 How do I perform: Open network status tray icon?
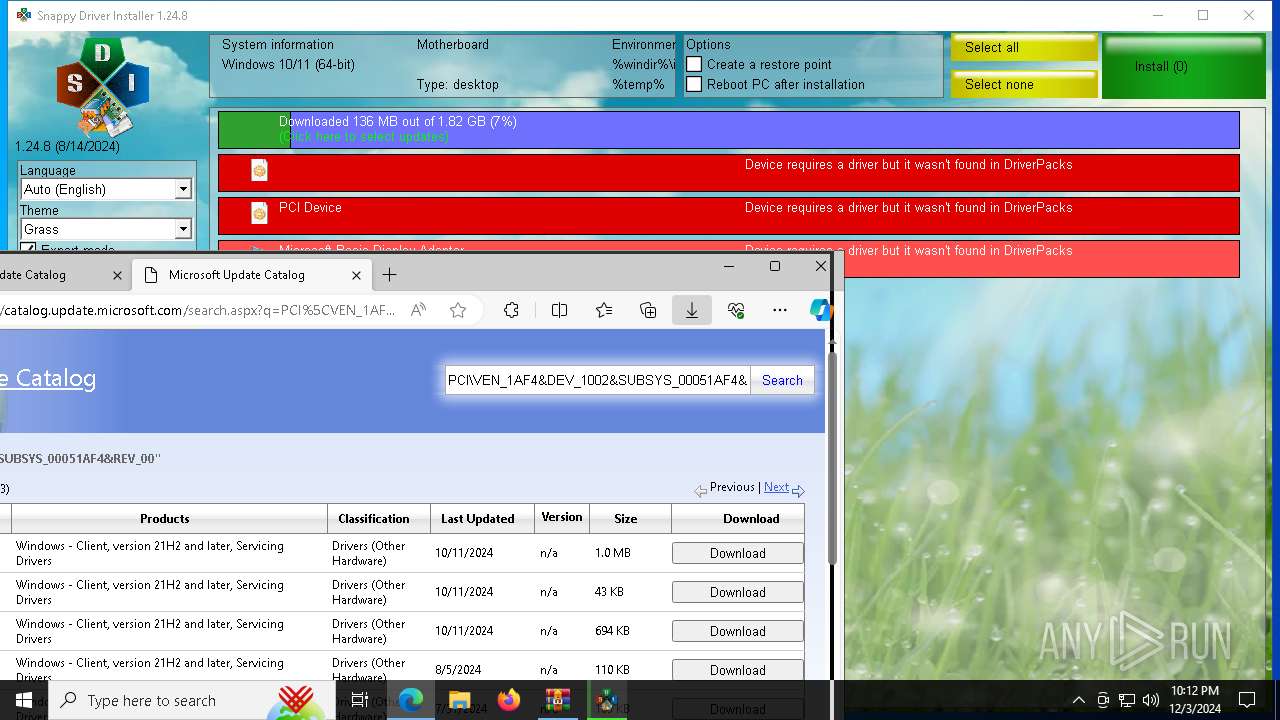click(1127, 700)
